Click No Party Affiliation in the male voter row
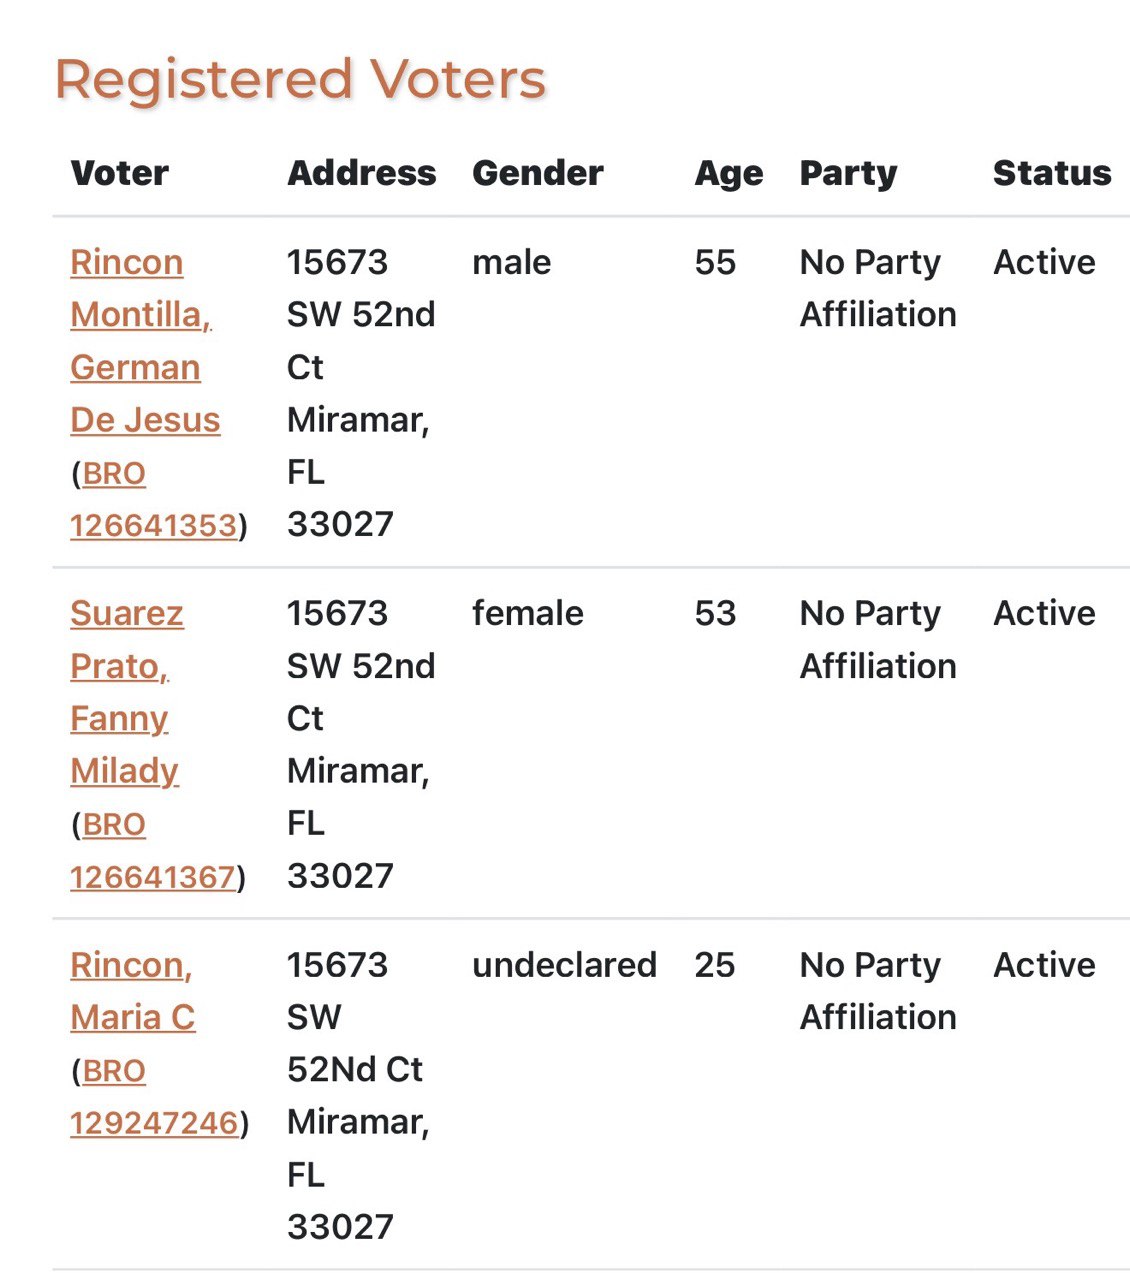Viewport: 1130px width, 1280px height. click(878, 288)
